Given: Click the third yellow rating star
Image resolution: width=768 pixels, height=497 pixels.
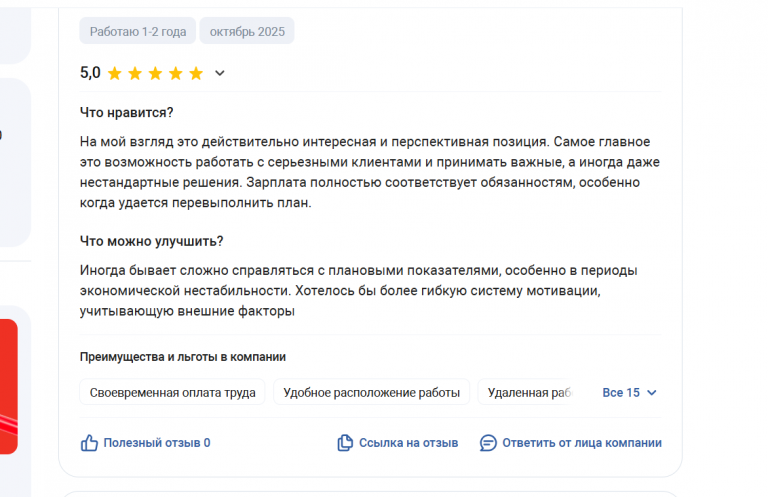Looking at the screenshot, I should tap(155, 73).
